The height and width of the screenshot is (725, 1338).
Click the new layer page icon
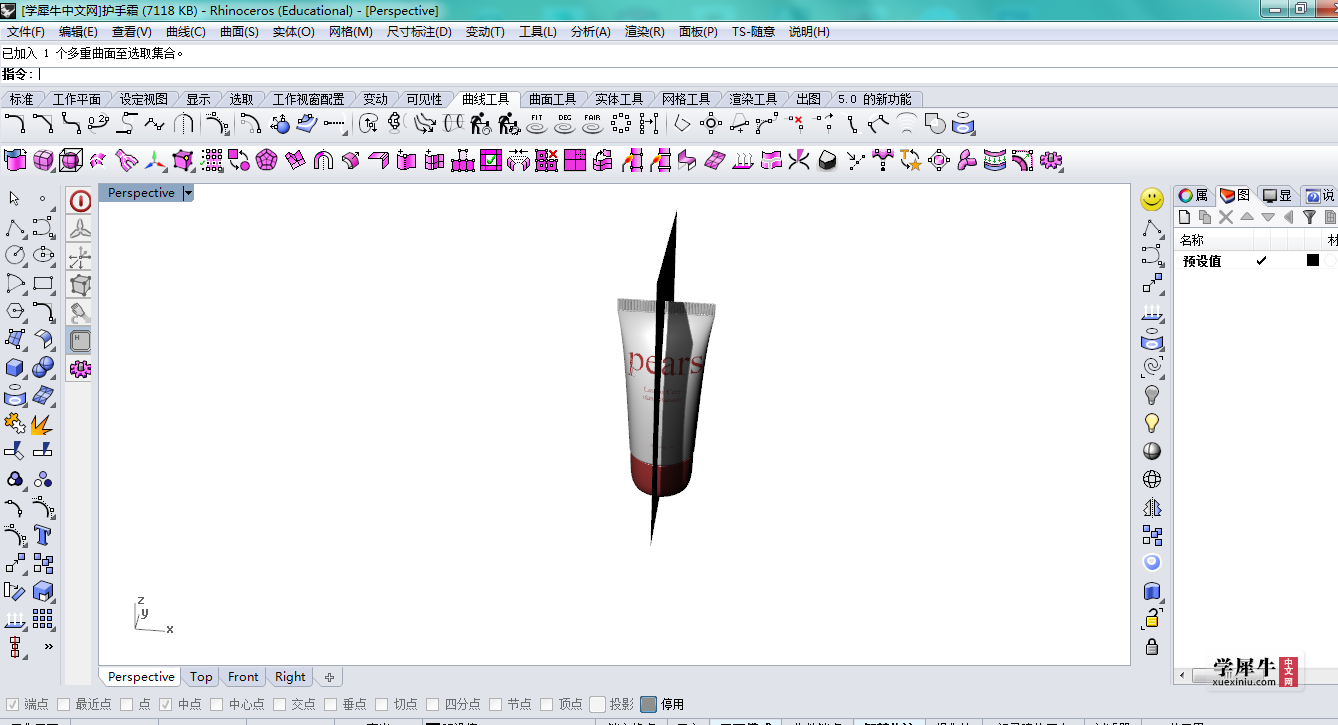1185,217
